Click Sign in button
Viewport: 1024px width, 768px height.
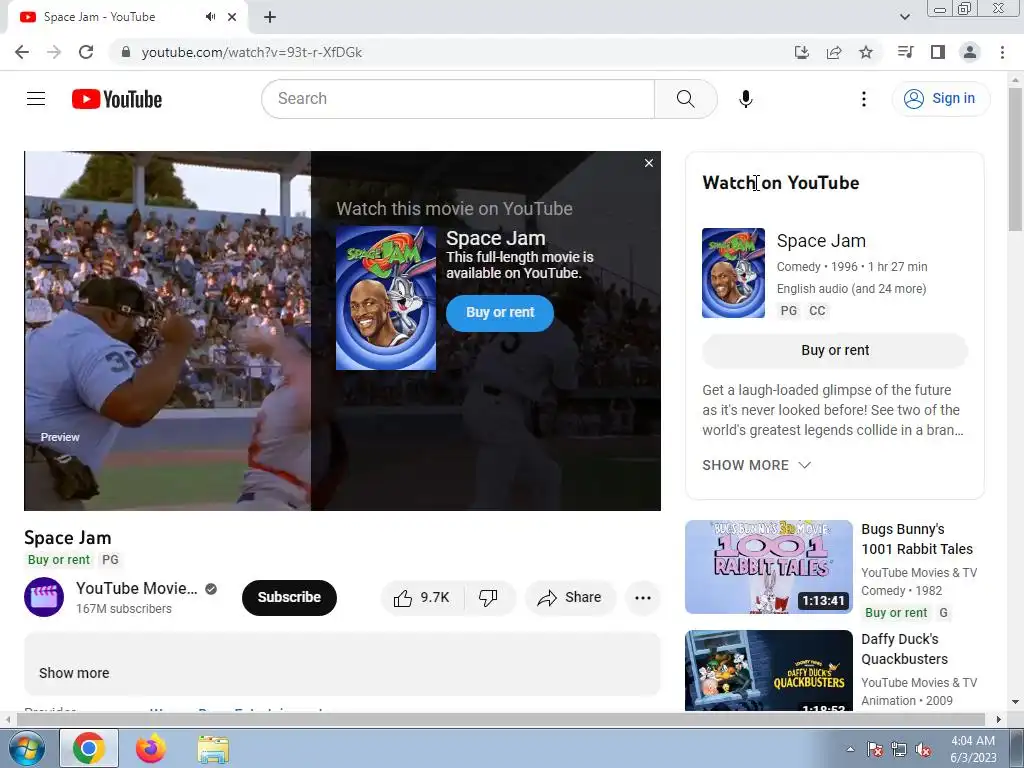click(941, 99)
